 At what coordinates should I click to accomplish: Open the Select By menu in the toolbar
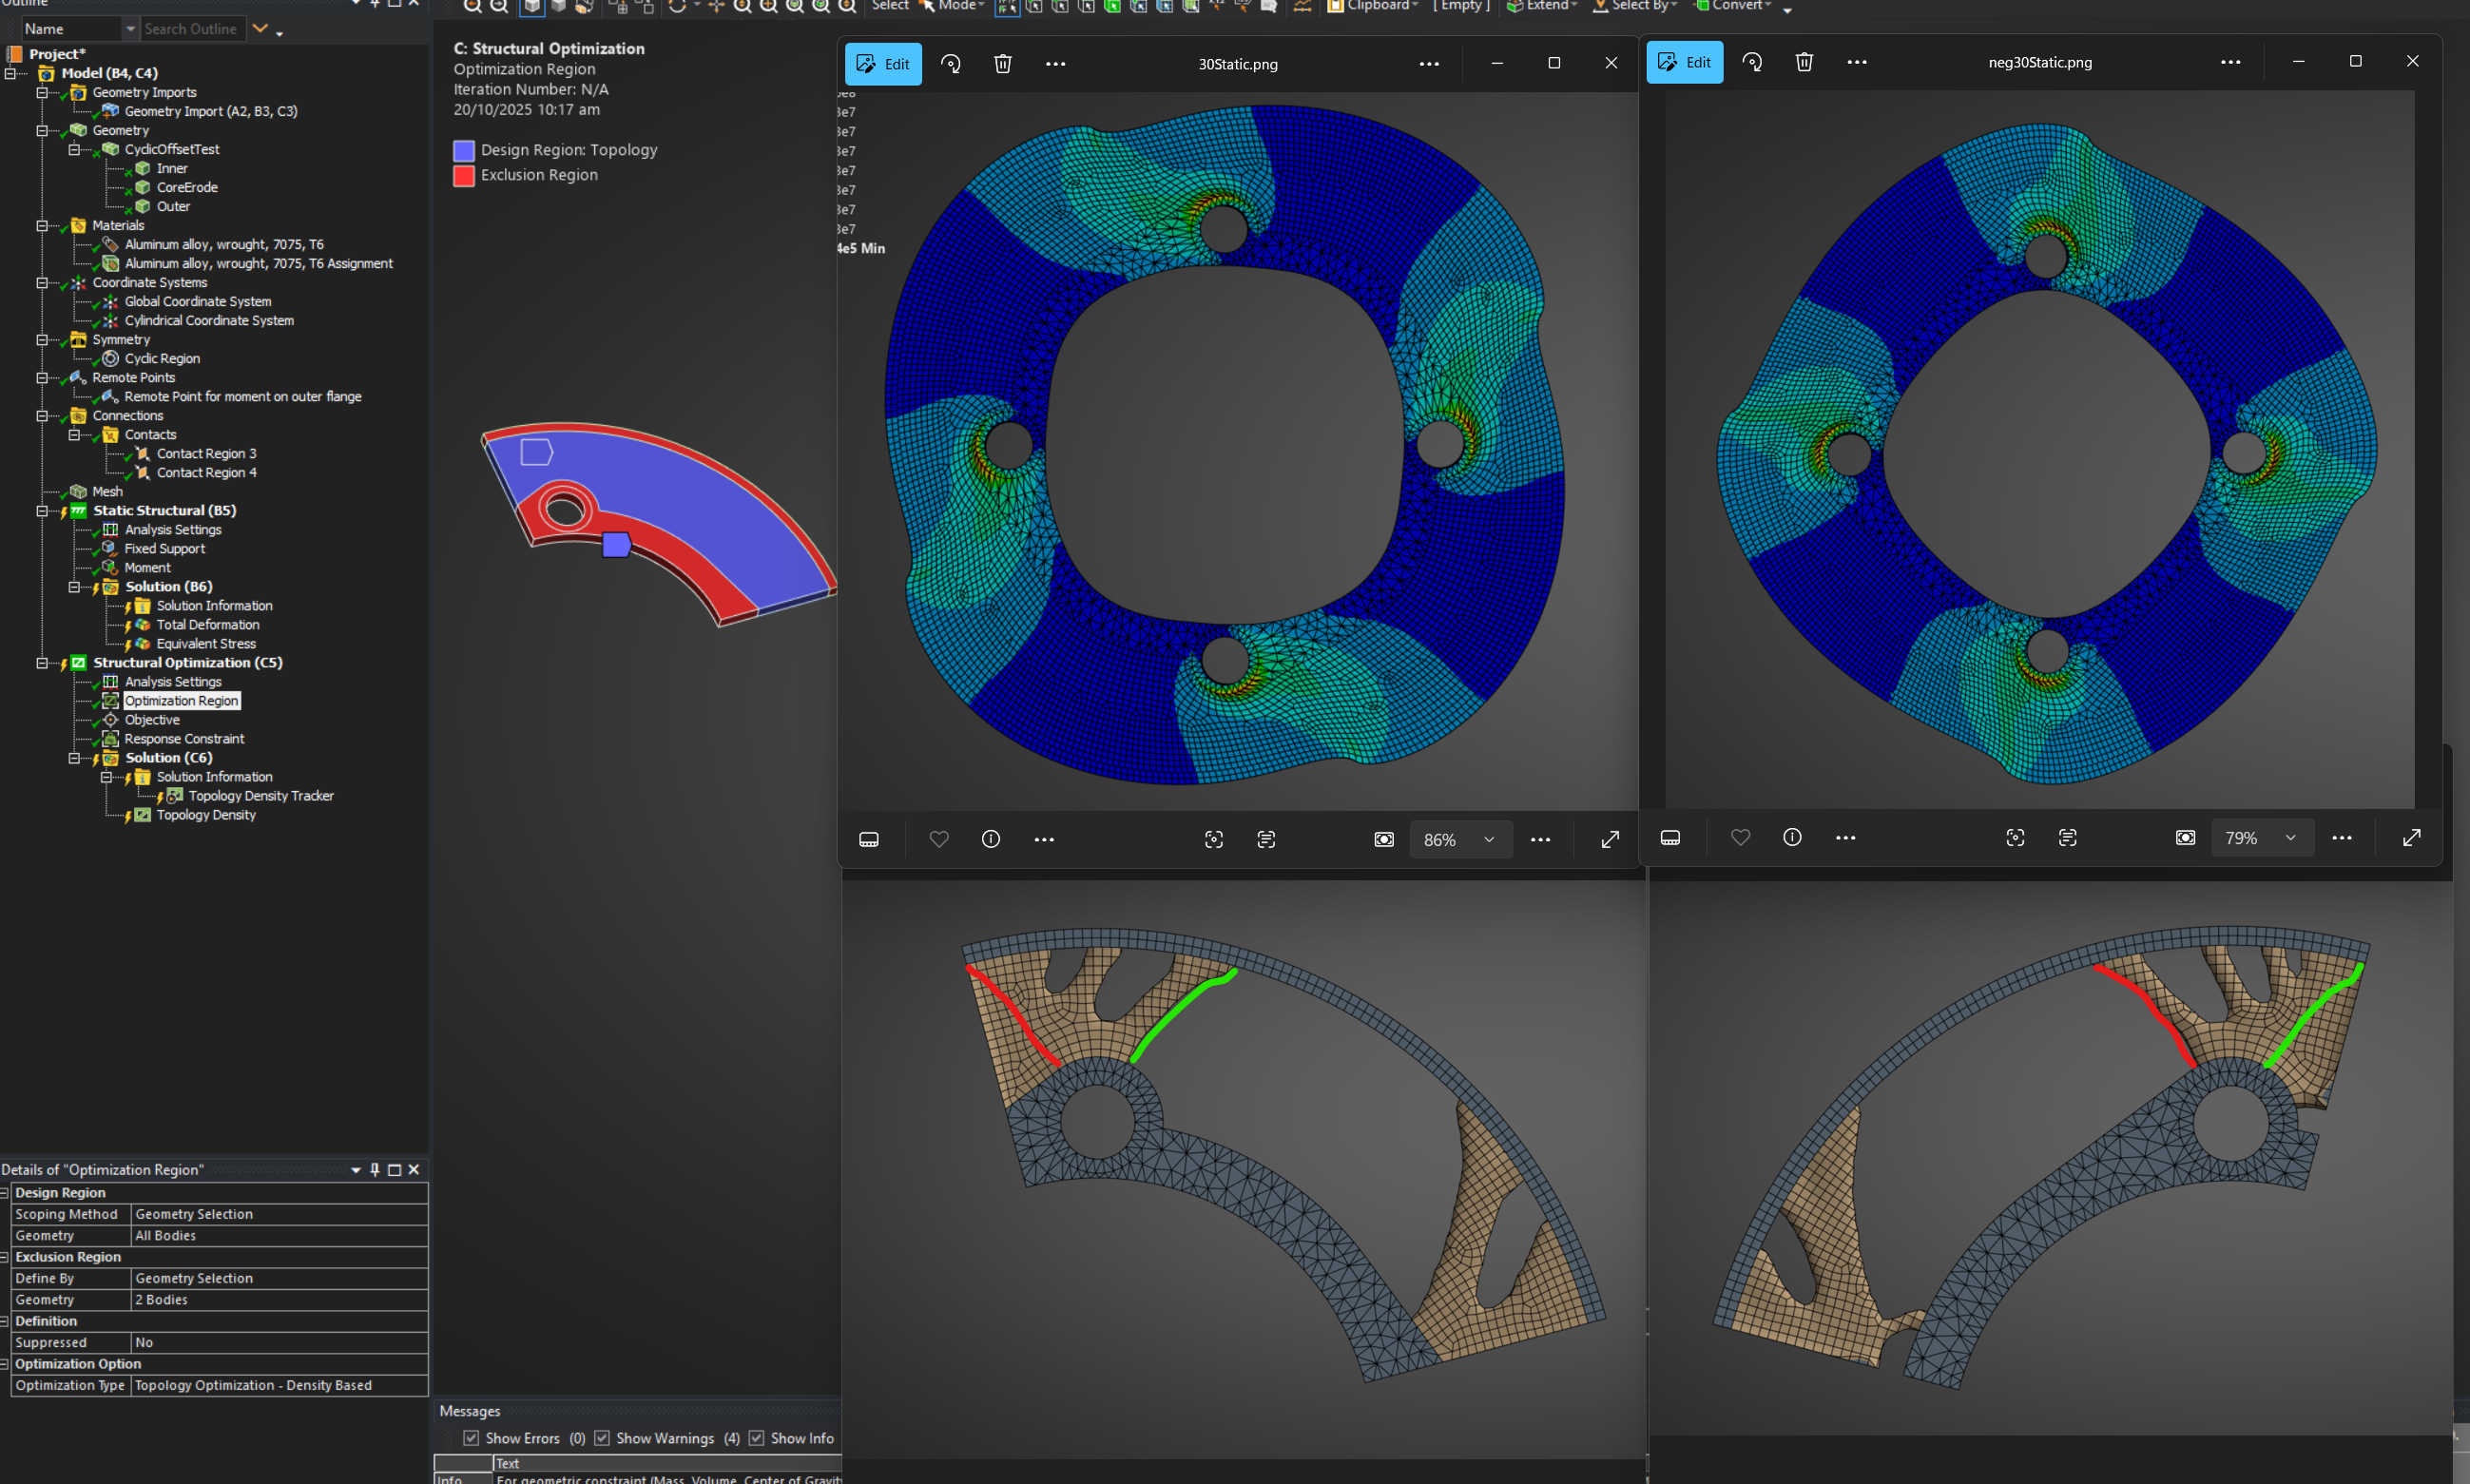tap(1640, 6)
